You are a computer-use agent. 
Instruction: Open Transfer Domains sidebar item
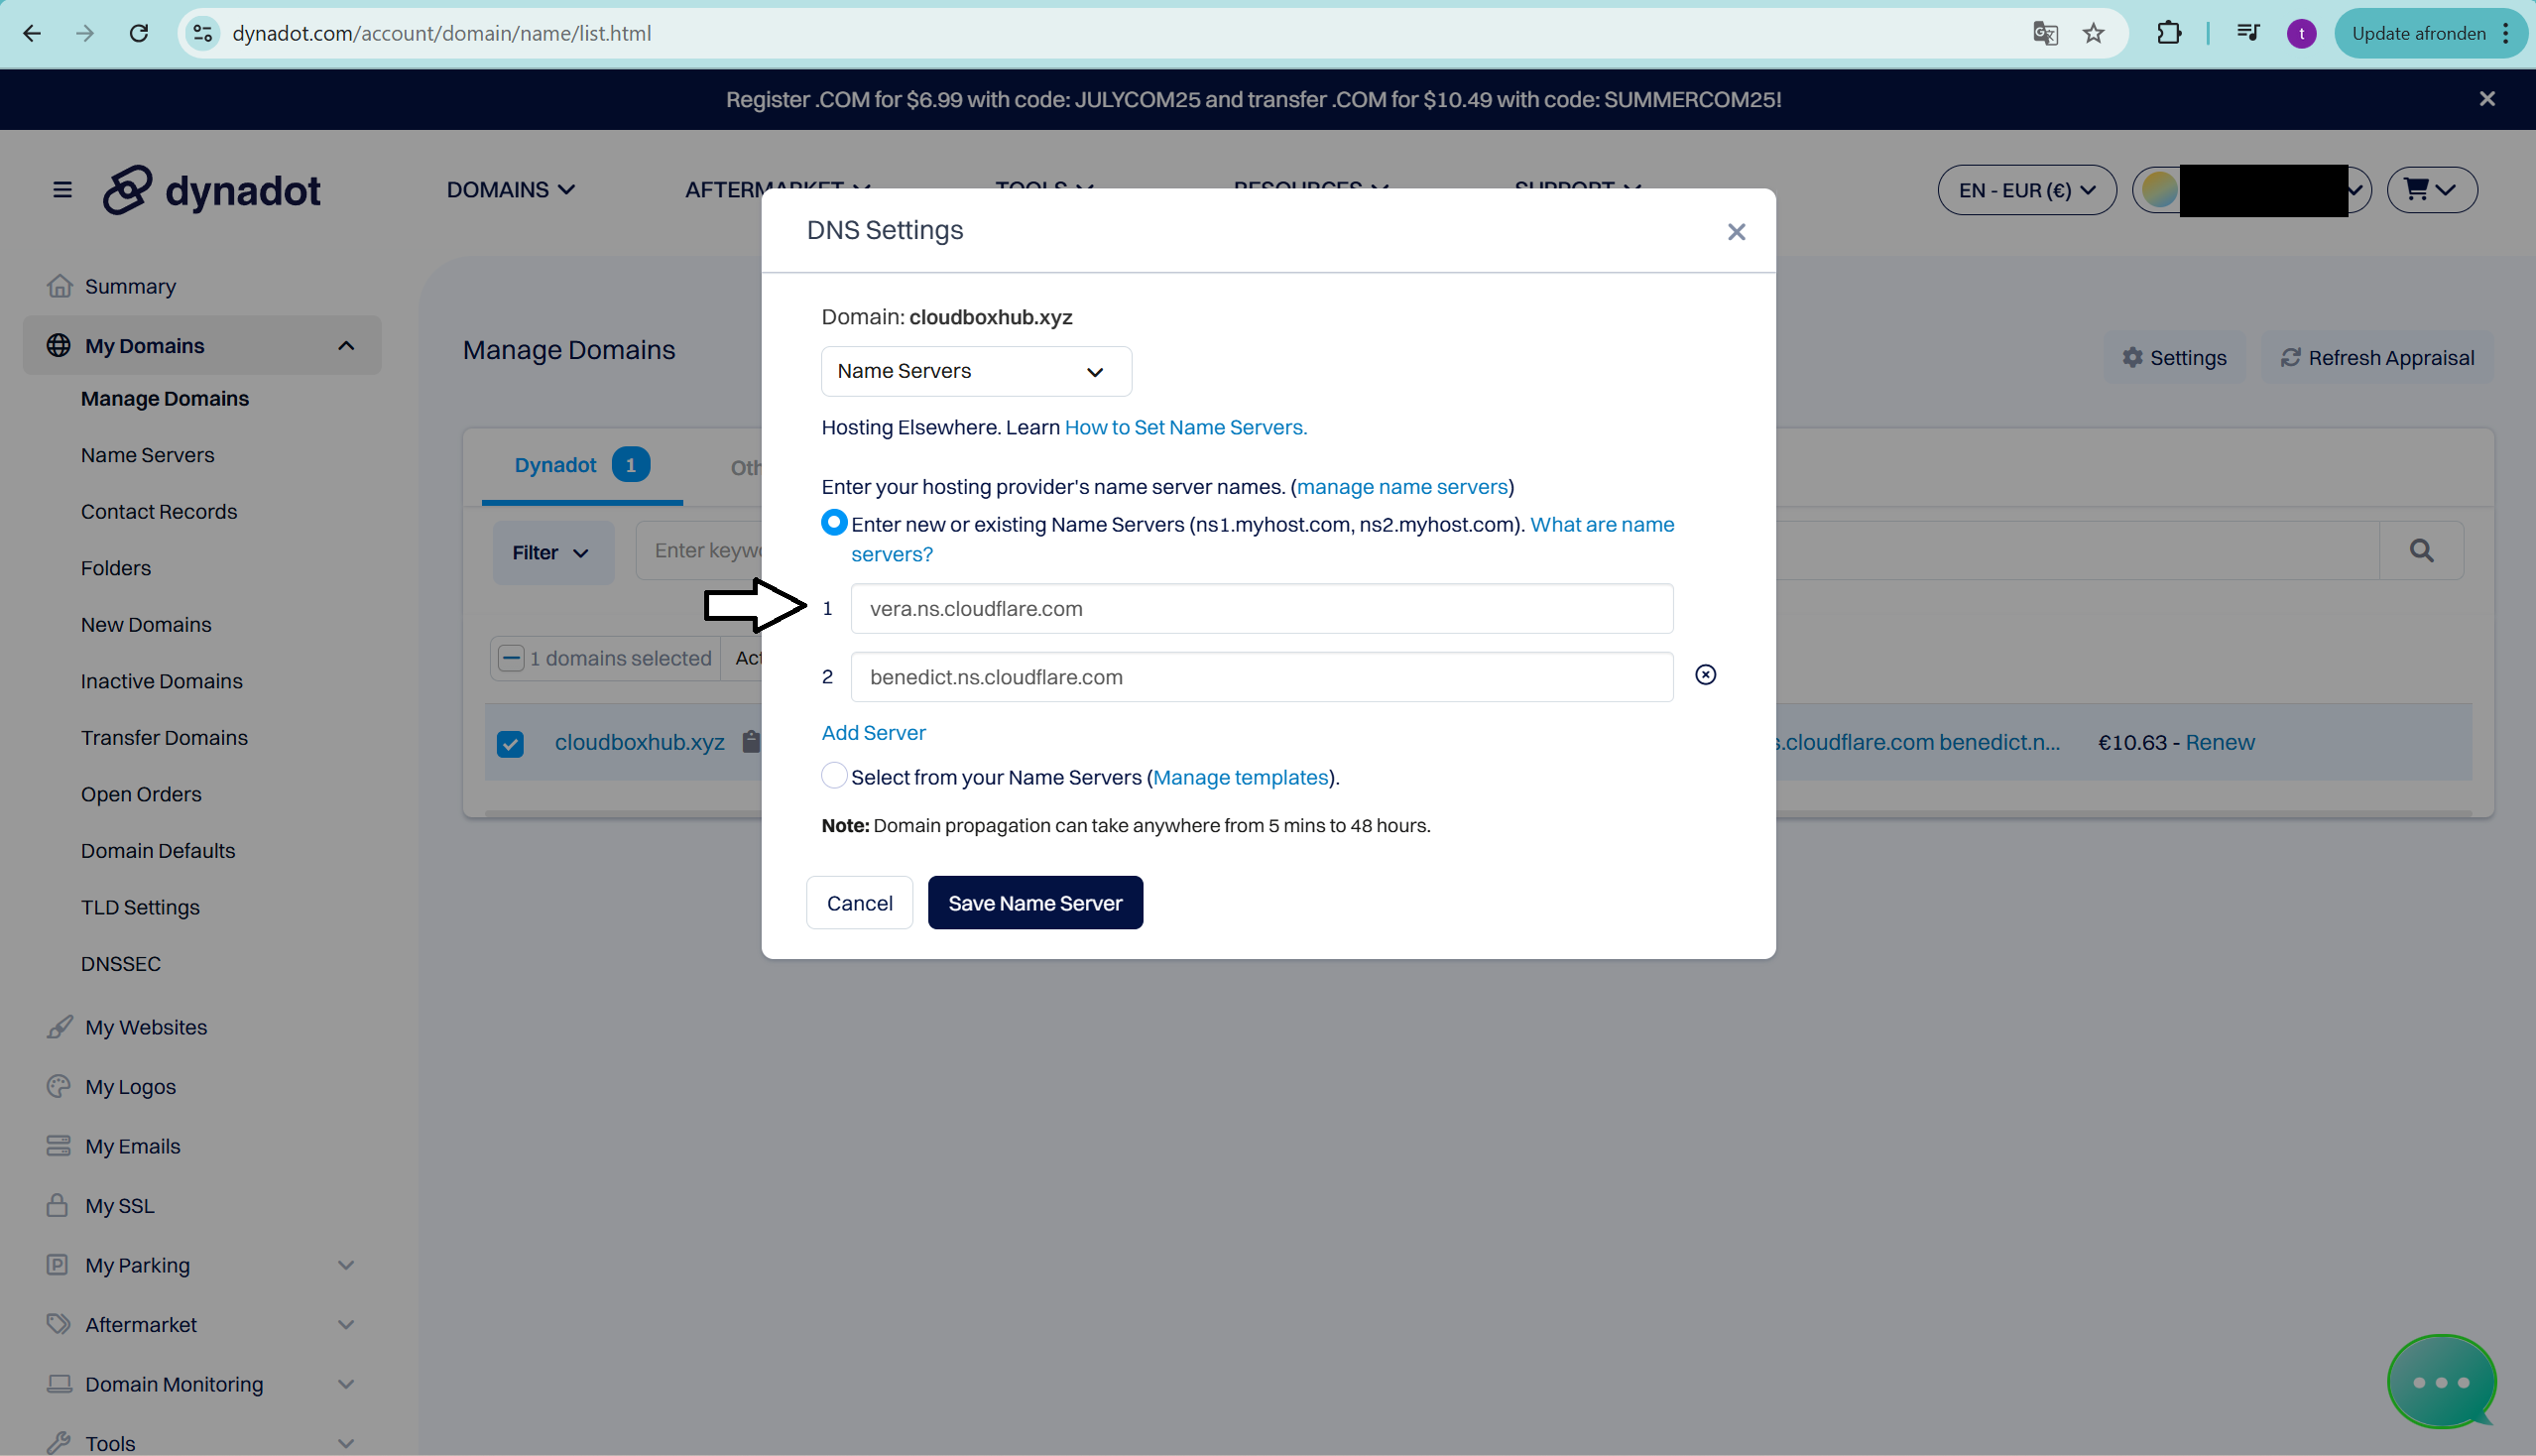164,738
